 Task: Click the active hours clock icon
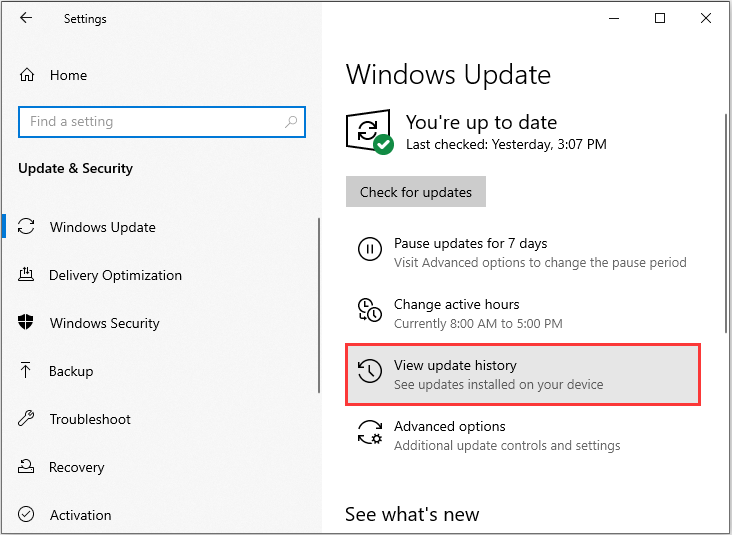369,311
